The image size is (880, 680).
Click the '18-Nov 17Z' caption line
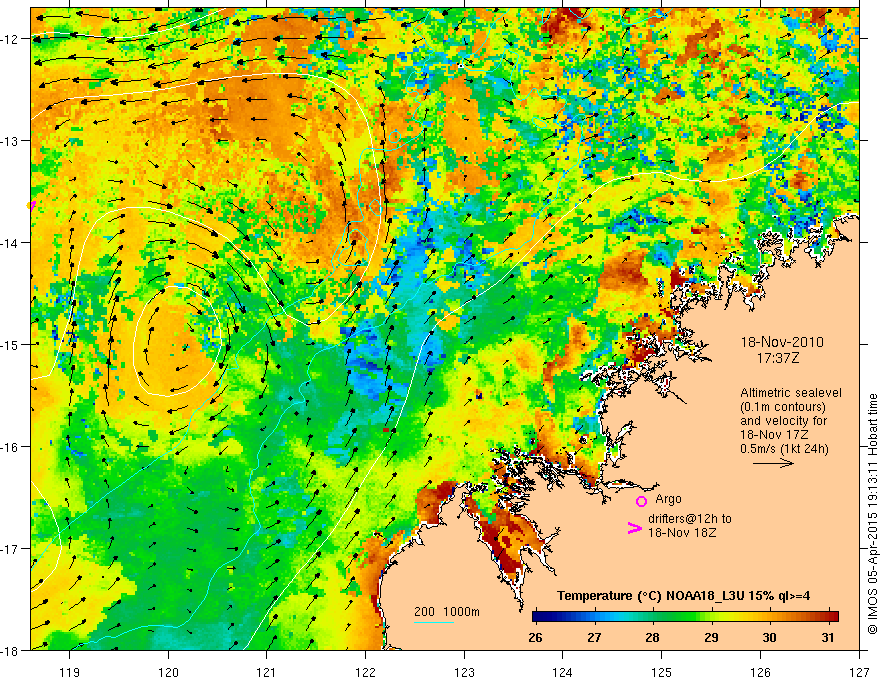pos(772,435)
